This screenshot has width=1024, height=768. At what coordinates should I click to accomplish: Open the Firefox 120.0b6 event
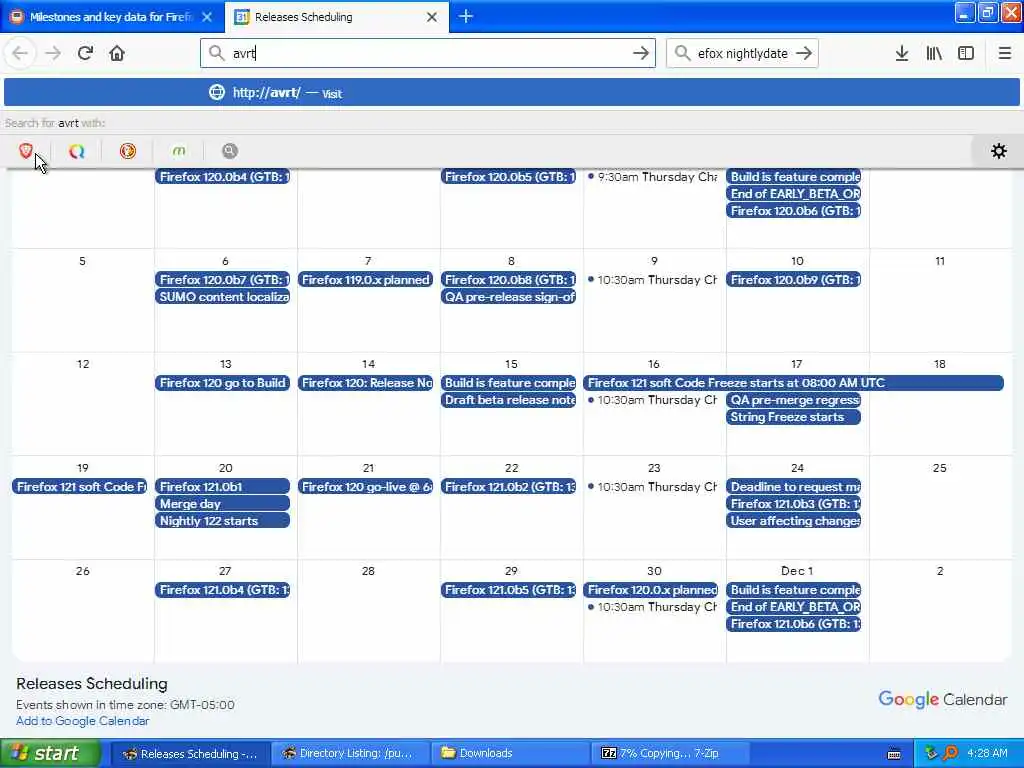coord(794,211)
